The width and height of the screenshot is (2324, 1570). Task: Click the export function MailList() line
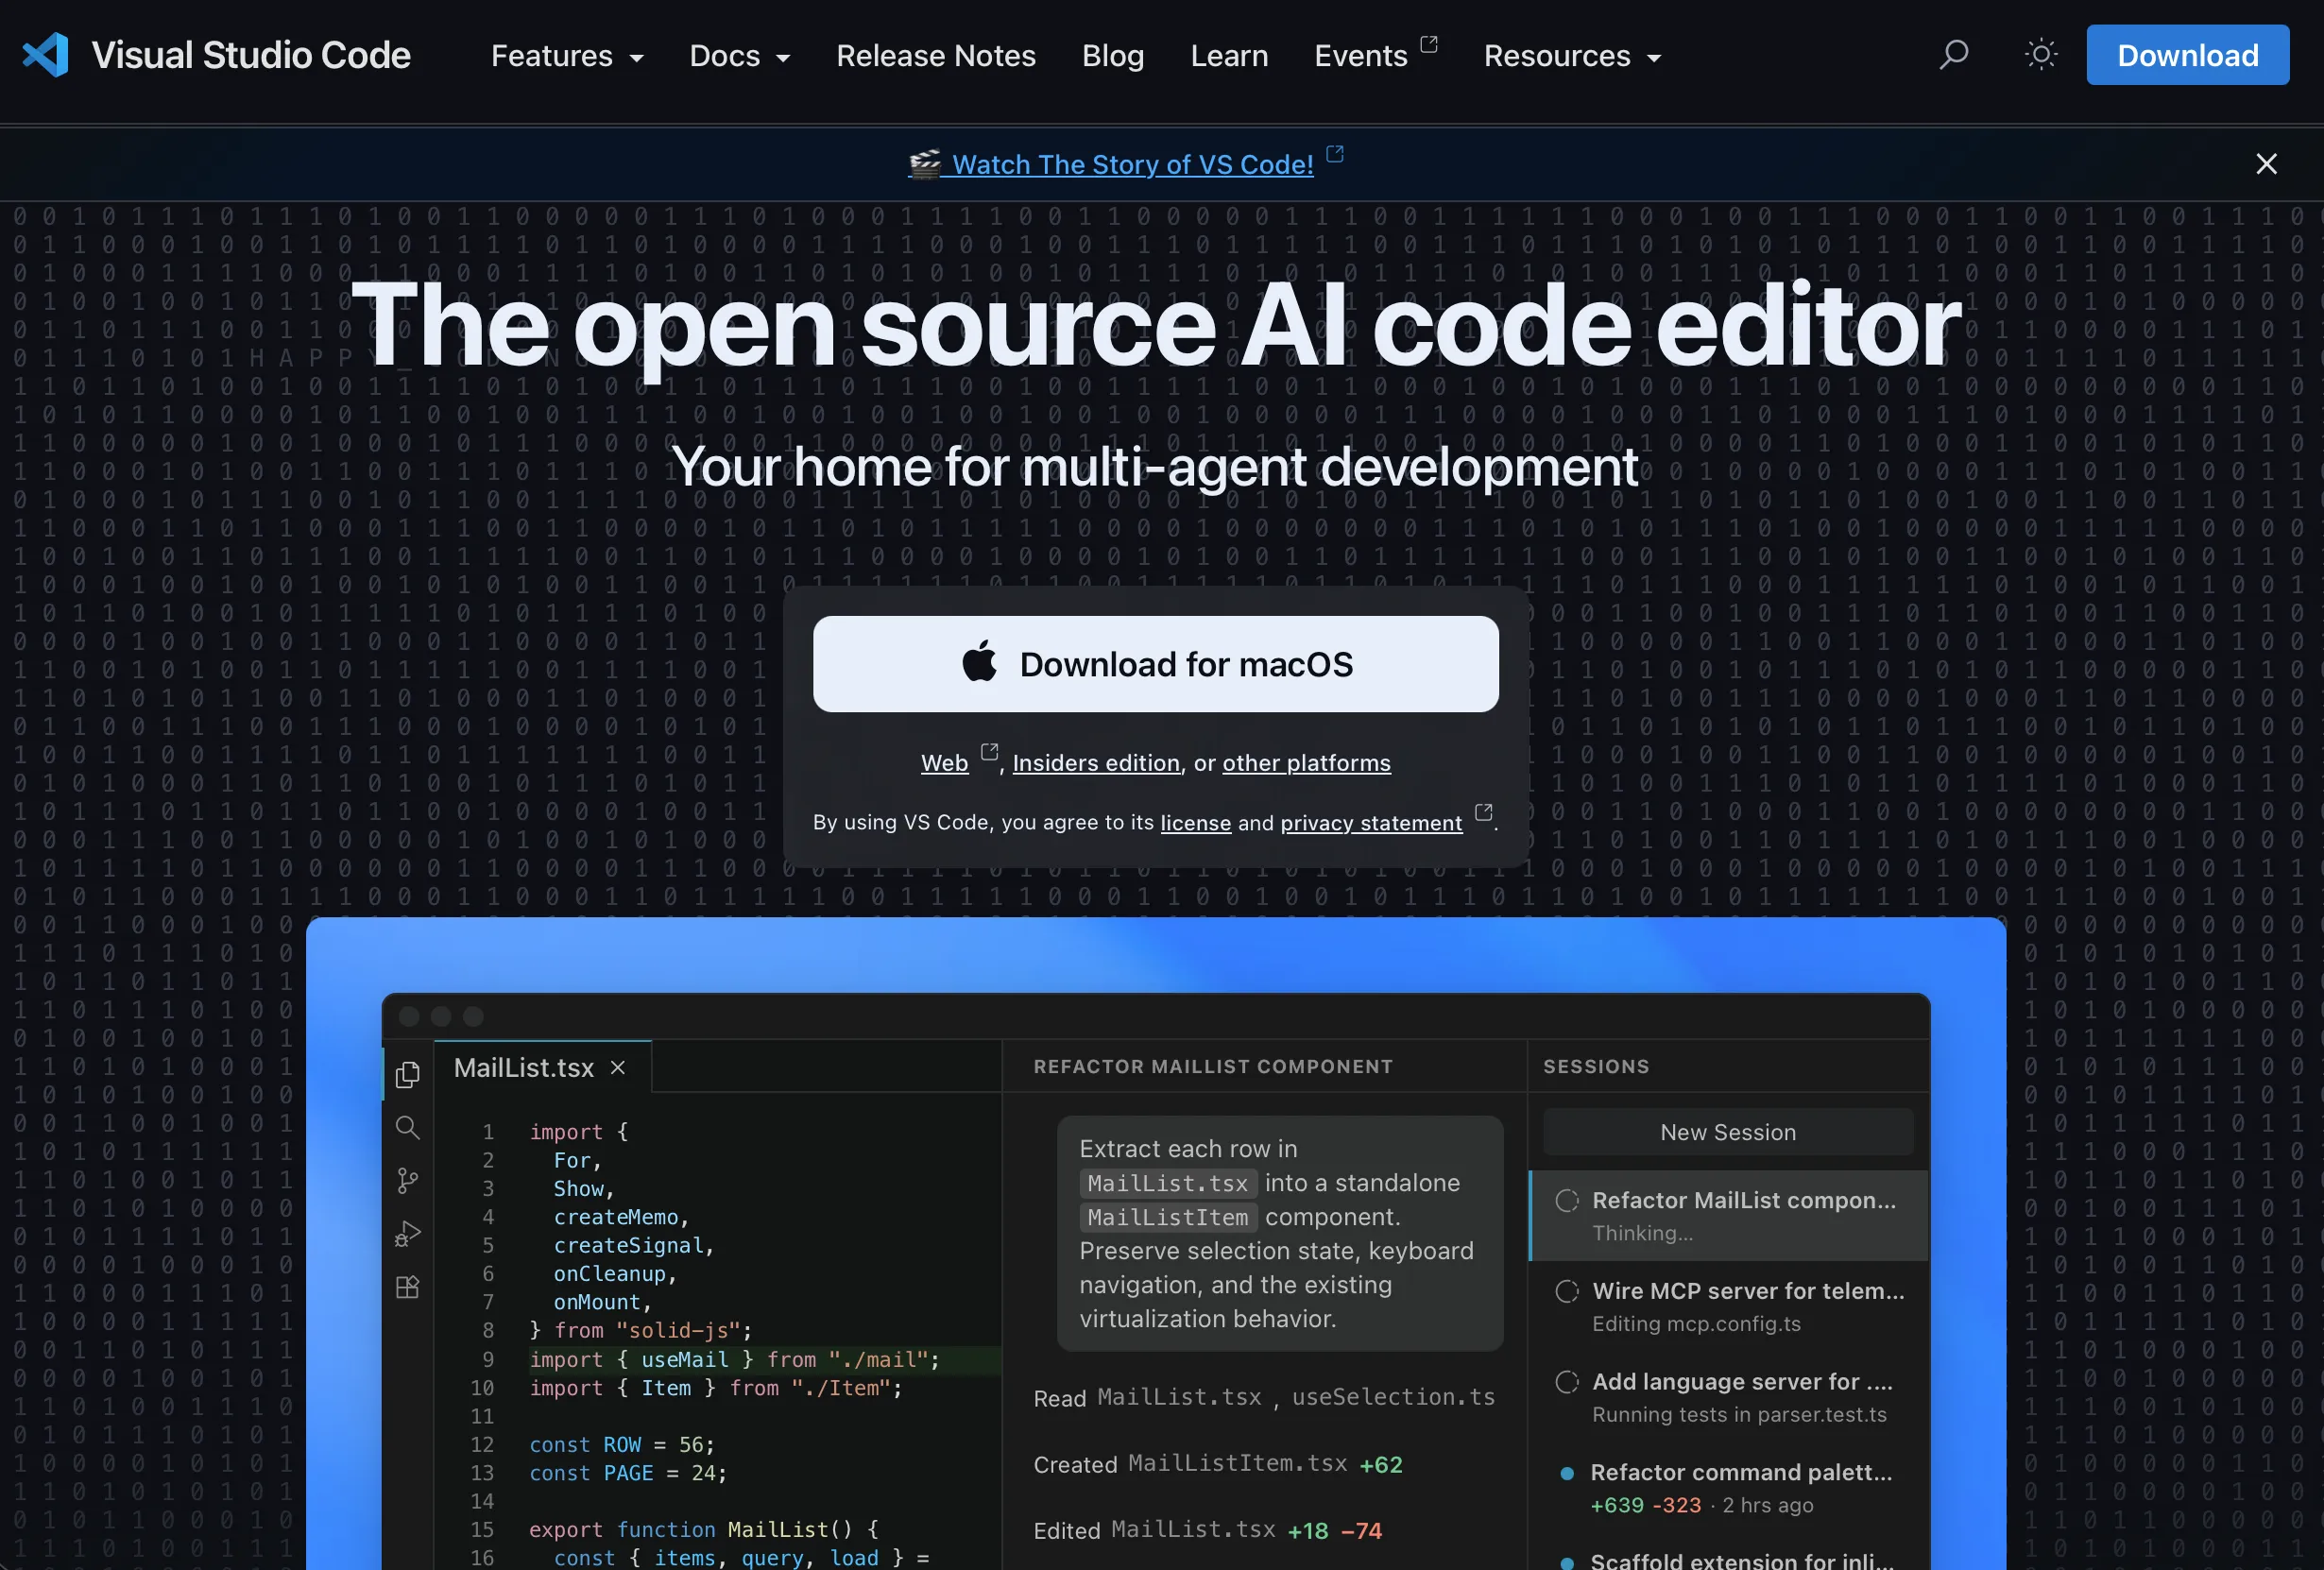[x=704, y=1530]
